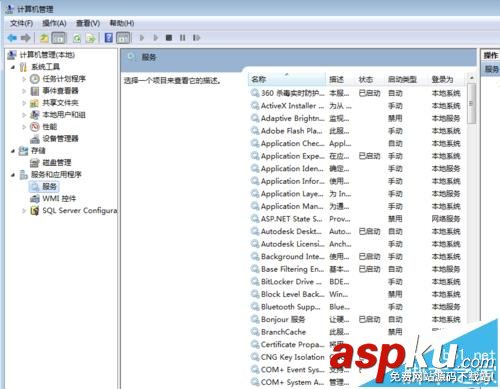The width and height of the screenshot is (500, 389).
Task: Click the Stop service square icon
Action: 169,38
